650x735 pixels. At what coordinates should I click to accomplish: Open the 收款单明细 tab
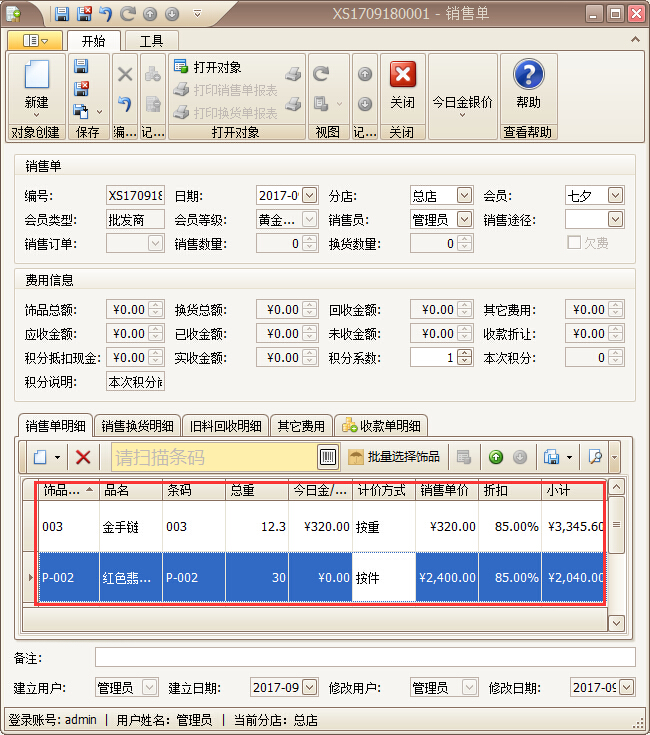[x=383, y=426]
